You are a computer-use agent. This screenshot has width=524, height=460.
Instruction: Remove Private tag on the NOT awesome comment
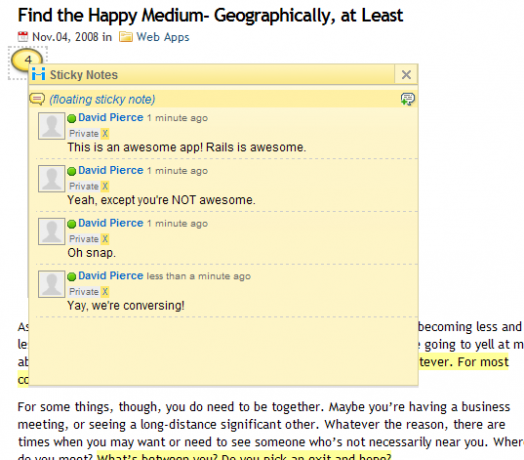tap(105, 186)
